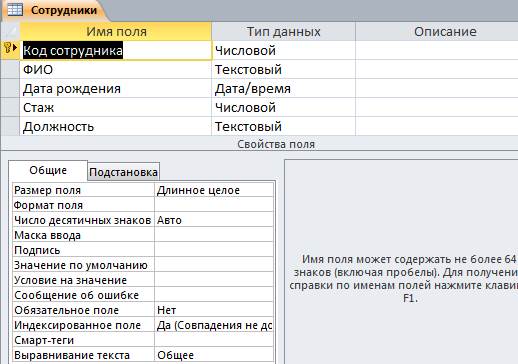Open data type dropdown for Стаж
The height and width of the screenshot is (364, 518).
(283, 108)
